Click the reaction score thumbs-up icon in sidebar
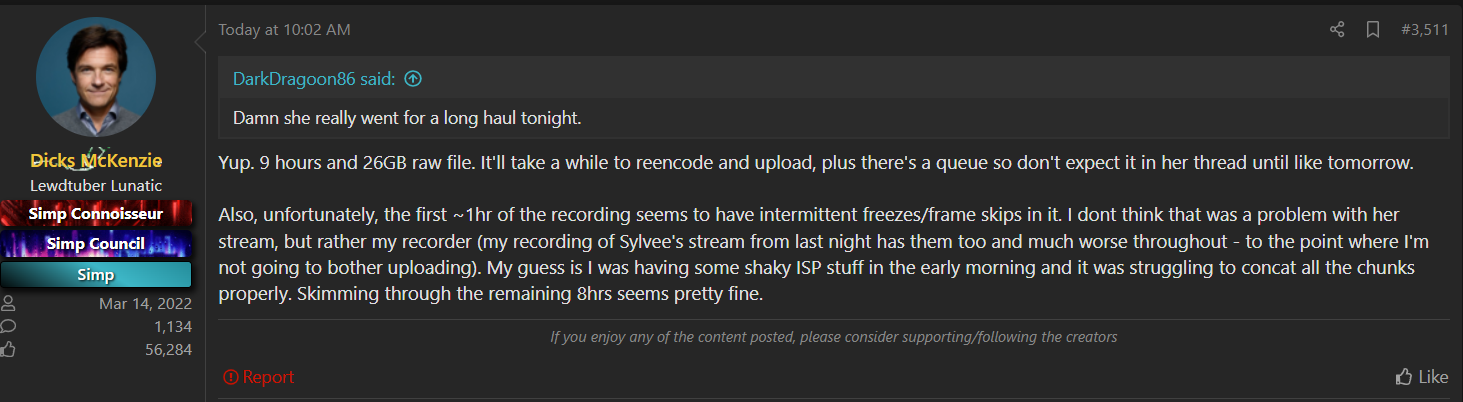The width and height of the screenshot is (1463, 402). tap(9, 349)
